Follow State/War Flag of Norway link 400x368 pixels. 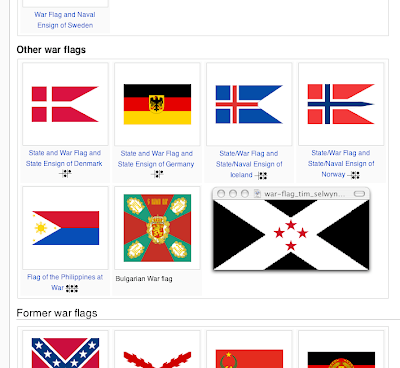341,163
